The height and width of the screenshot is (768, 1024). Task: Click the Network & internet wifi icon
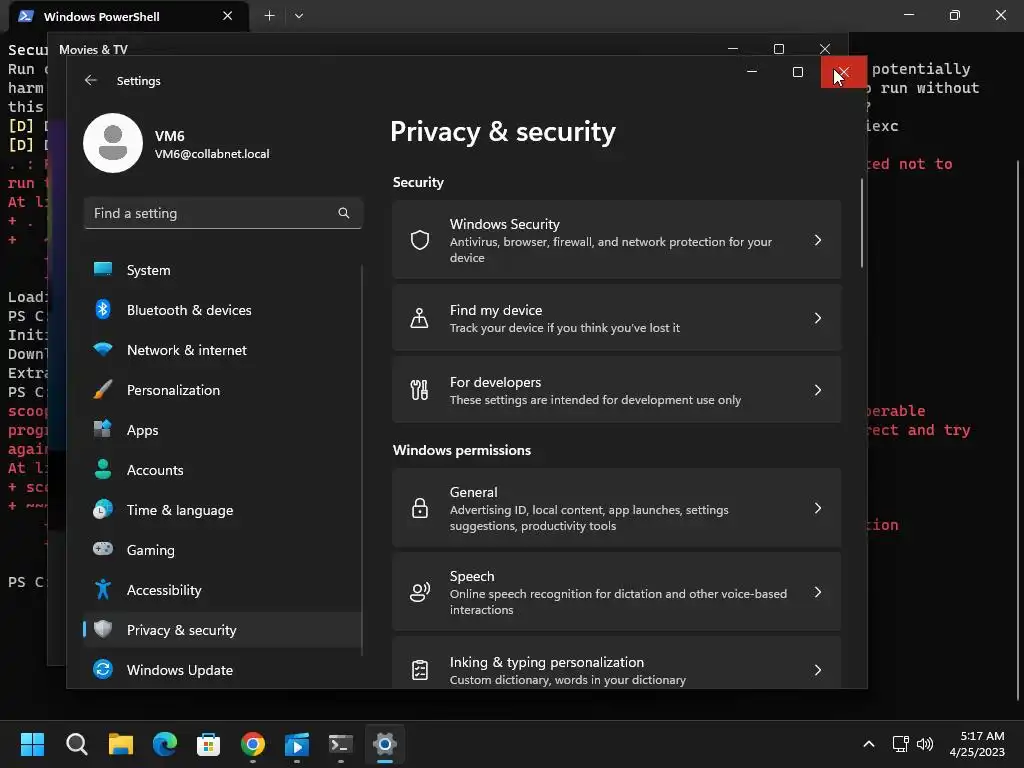[x=103, y=349]
